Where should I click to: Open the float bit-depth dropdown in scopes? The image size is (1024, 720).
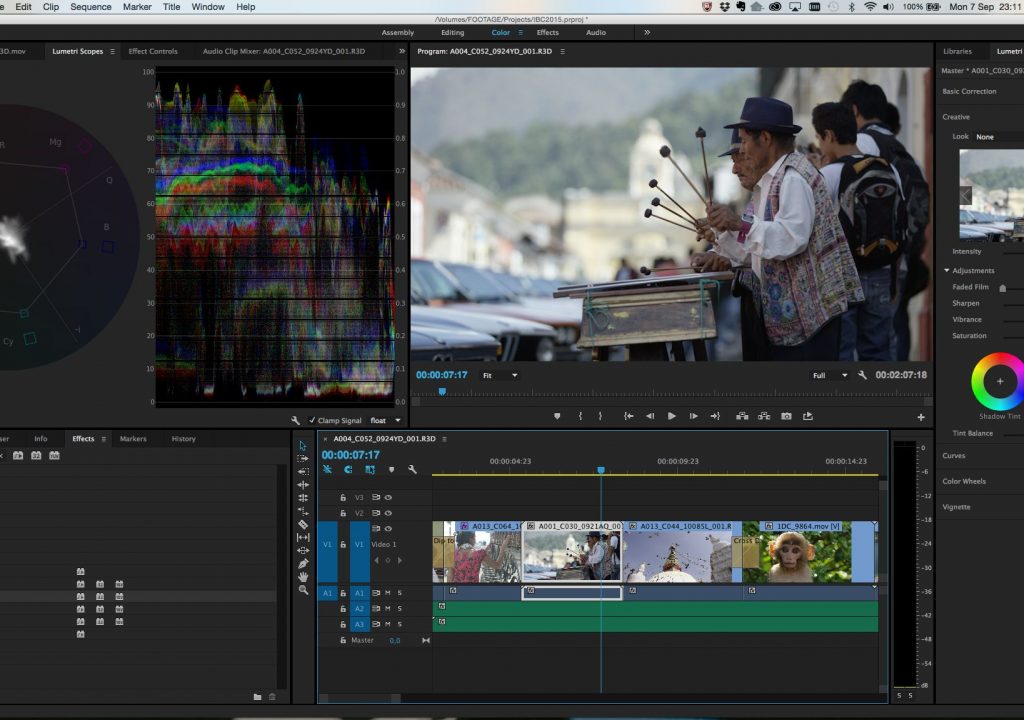coord(385,421)
